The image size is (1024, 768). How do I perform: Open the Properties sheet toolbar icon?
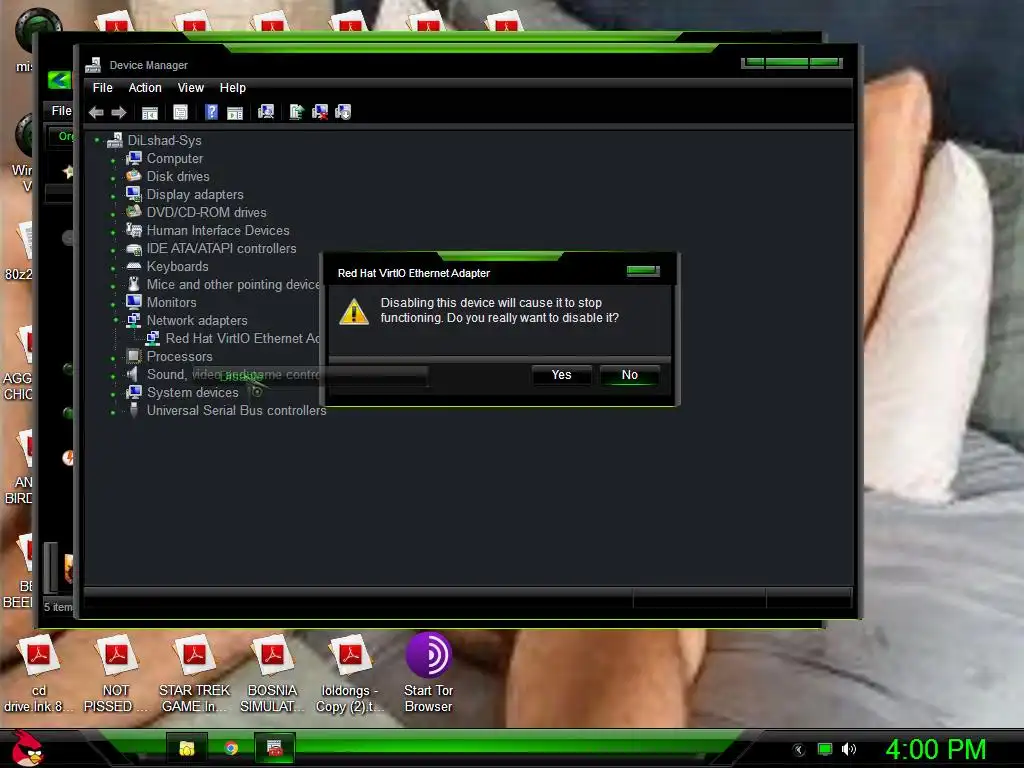click(180, 112)
